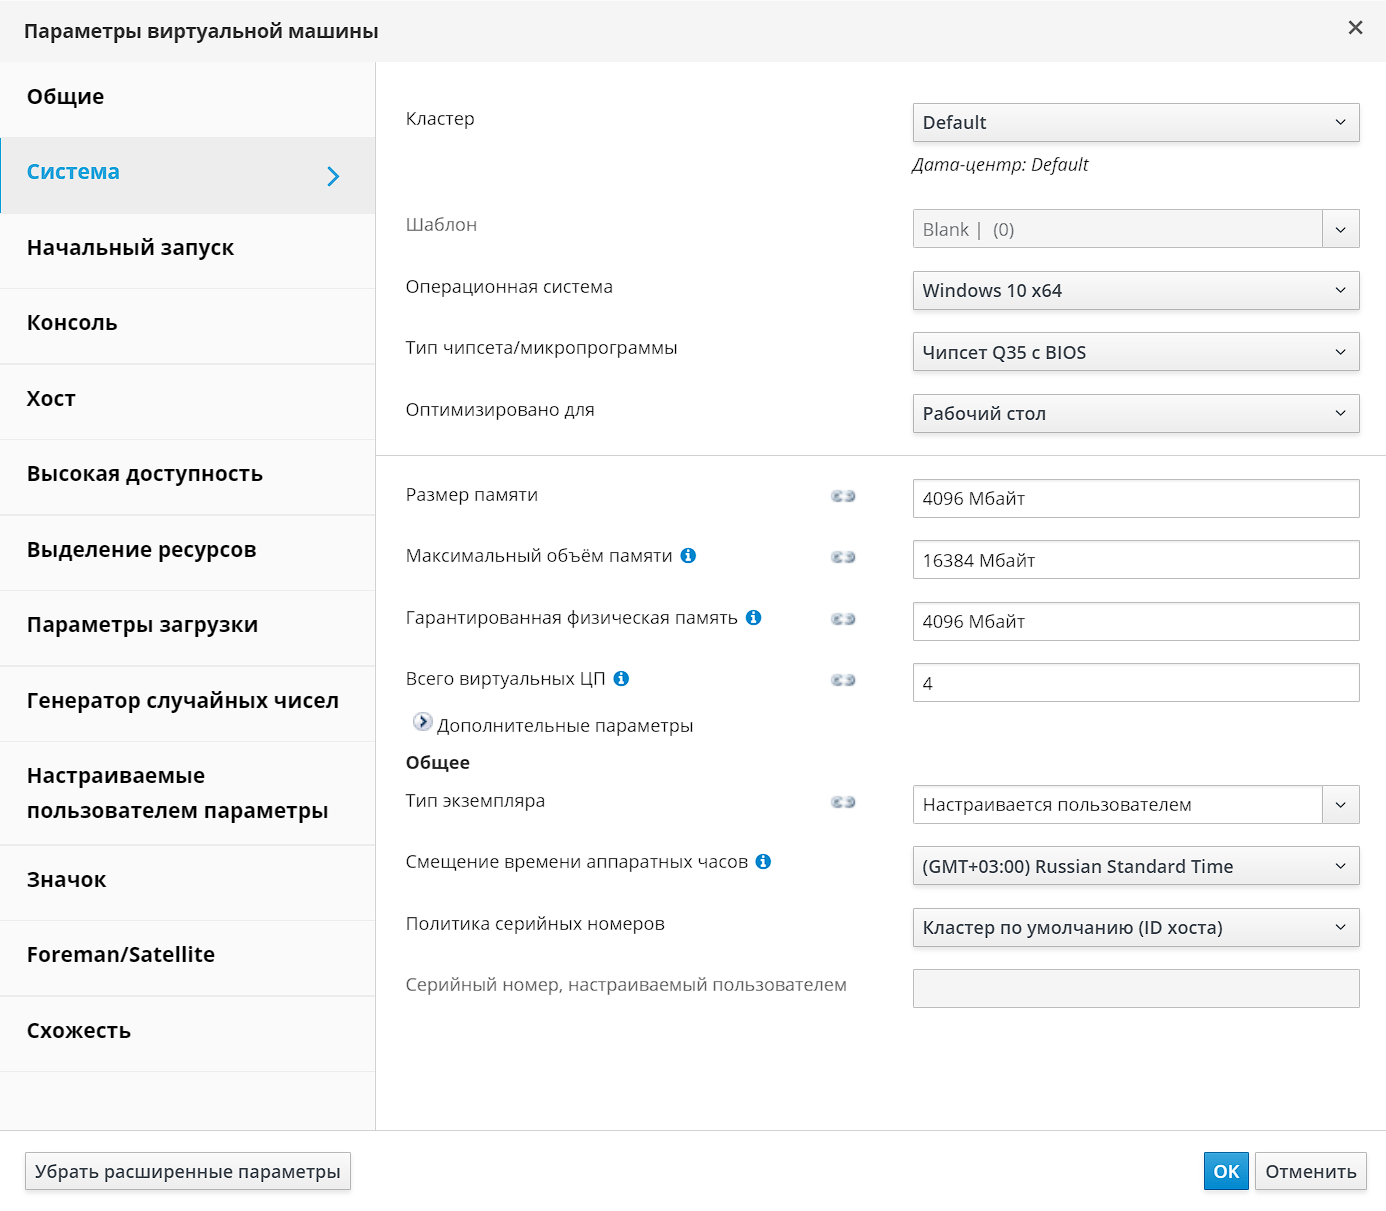Click info icon next to Максимальный объём памяти

[688, 556]
